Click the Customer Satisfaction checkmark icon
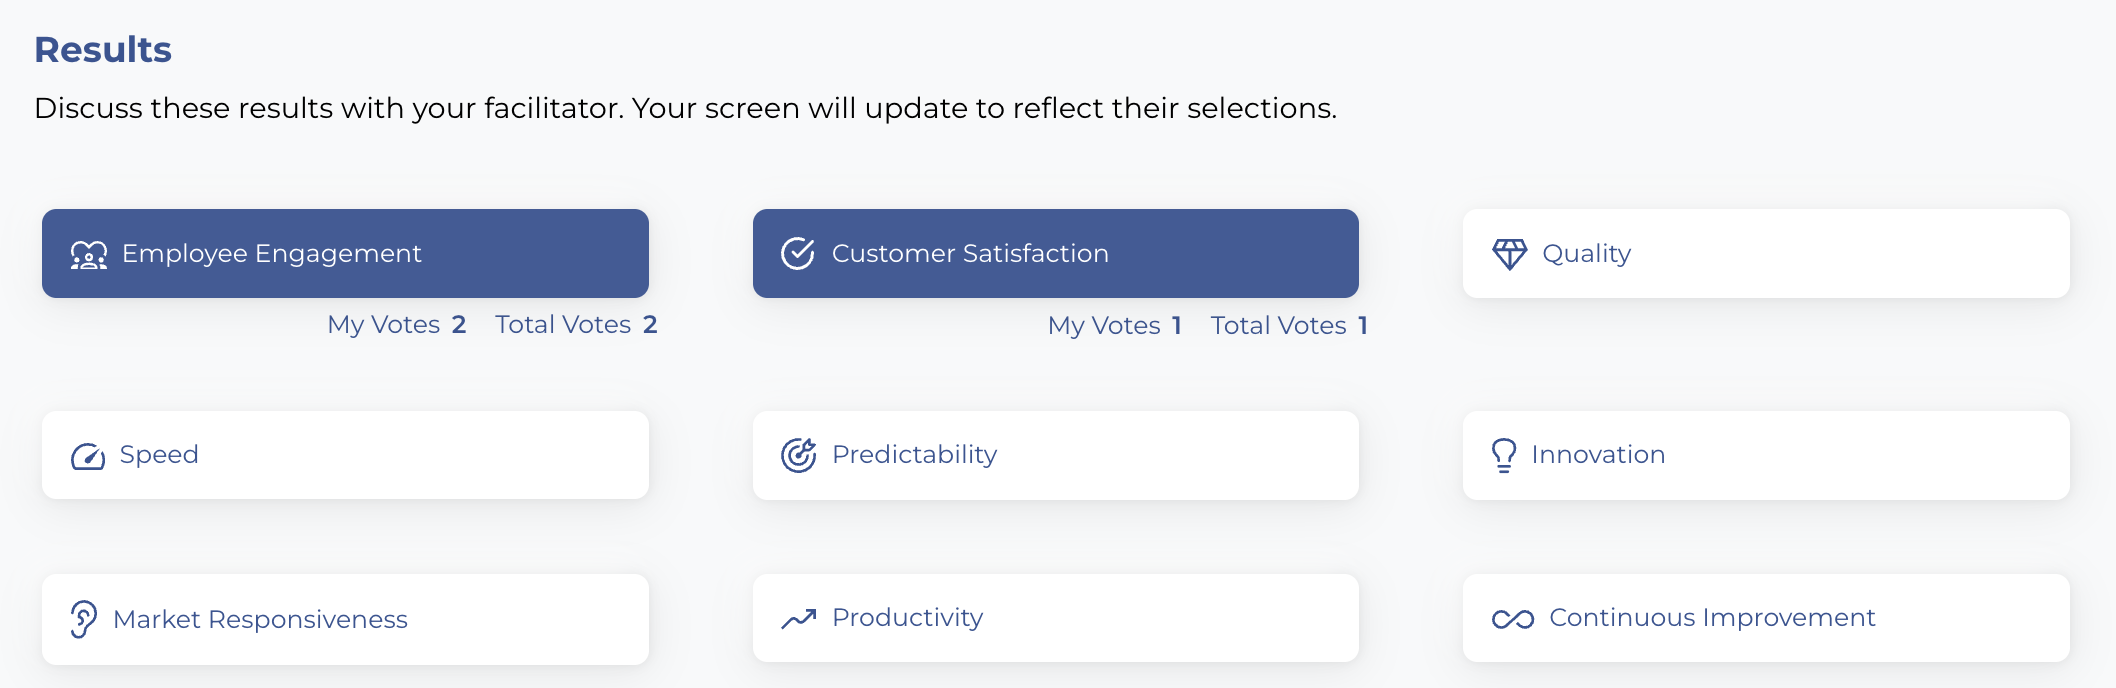 pyautogui.click(x=798, y=254)
